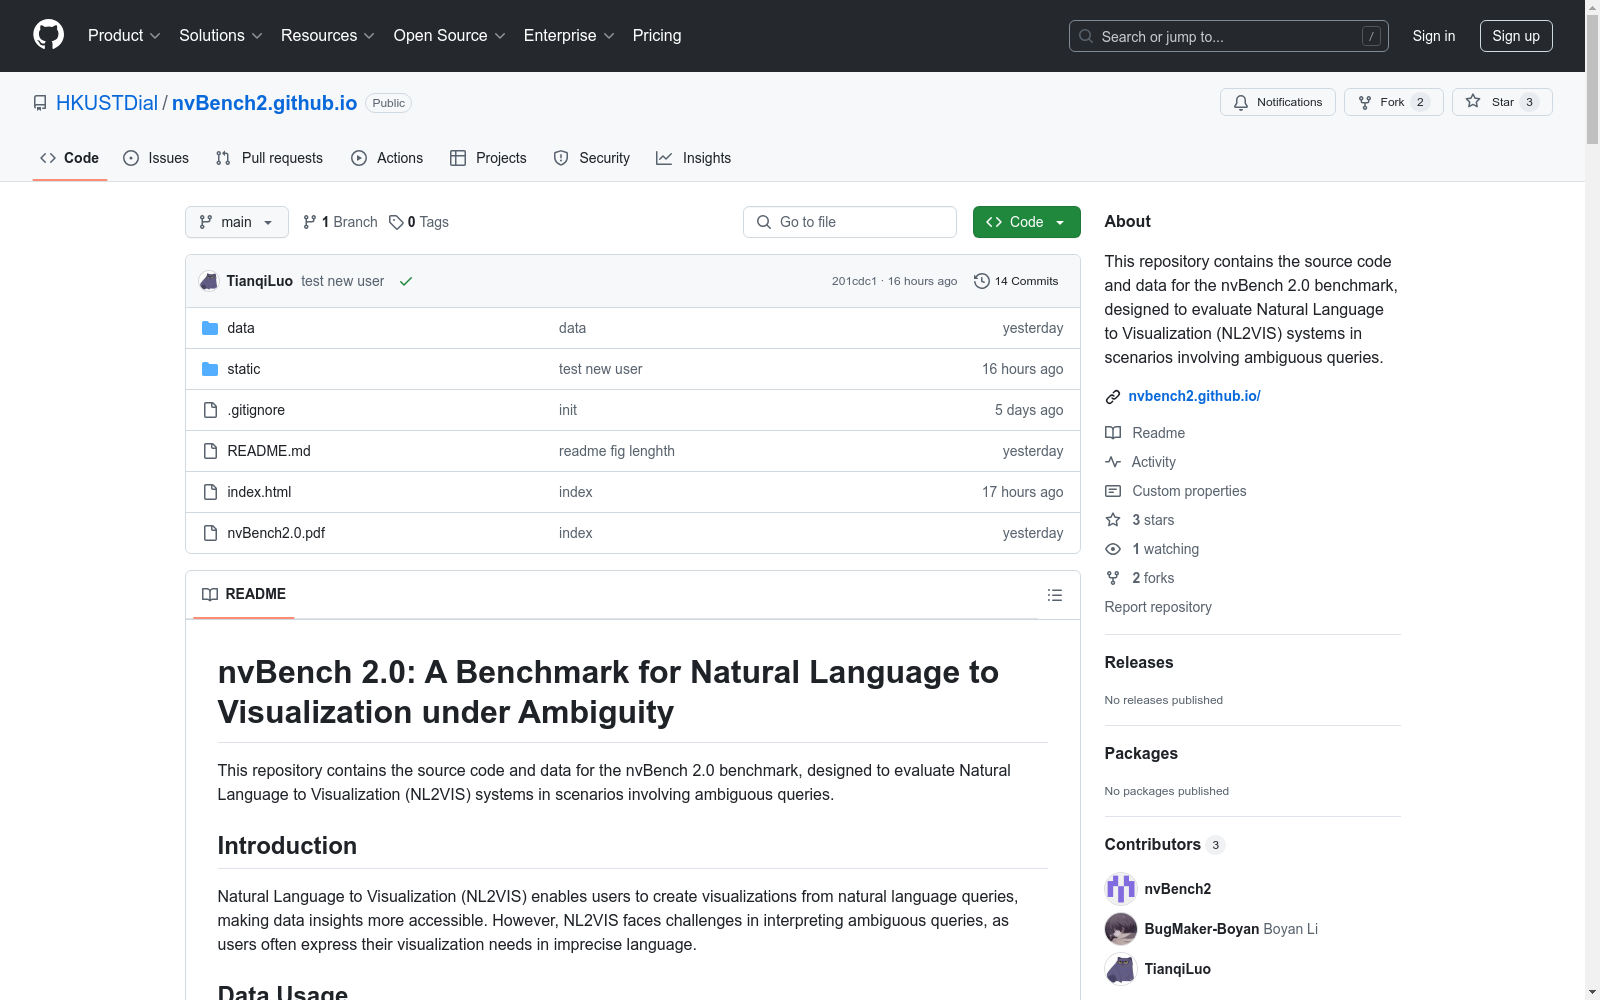Open the Packages section heading
The image size is (1600, 1000).
click(x=1141, y=753)
